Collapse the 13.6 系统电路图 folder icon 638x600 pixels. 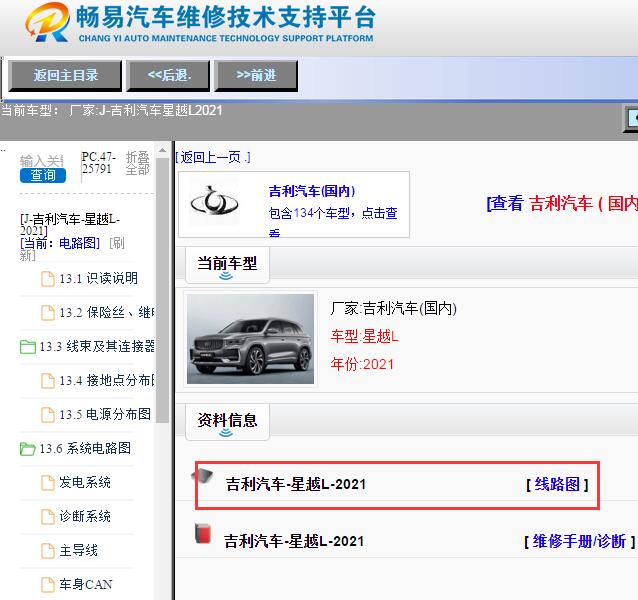point(28,449)
